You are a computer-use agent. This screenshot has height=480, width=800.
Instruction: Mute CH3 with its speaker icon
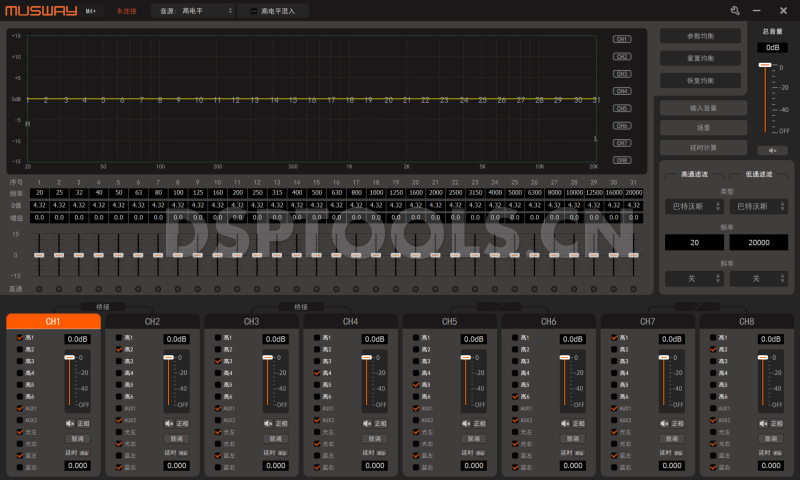(269, 423)
